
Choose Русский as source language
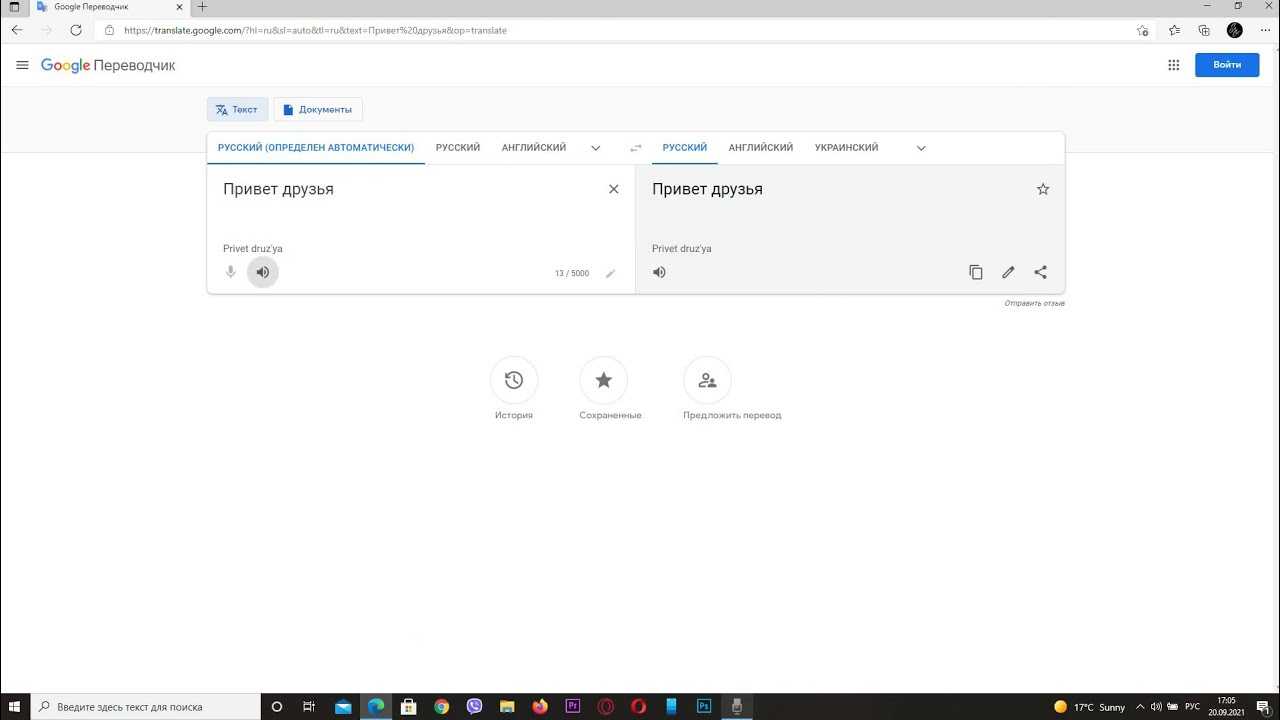pos(458,148)
